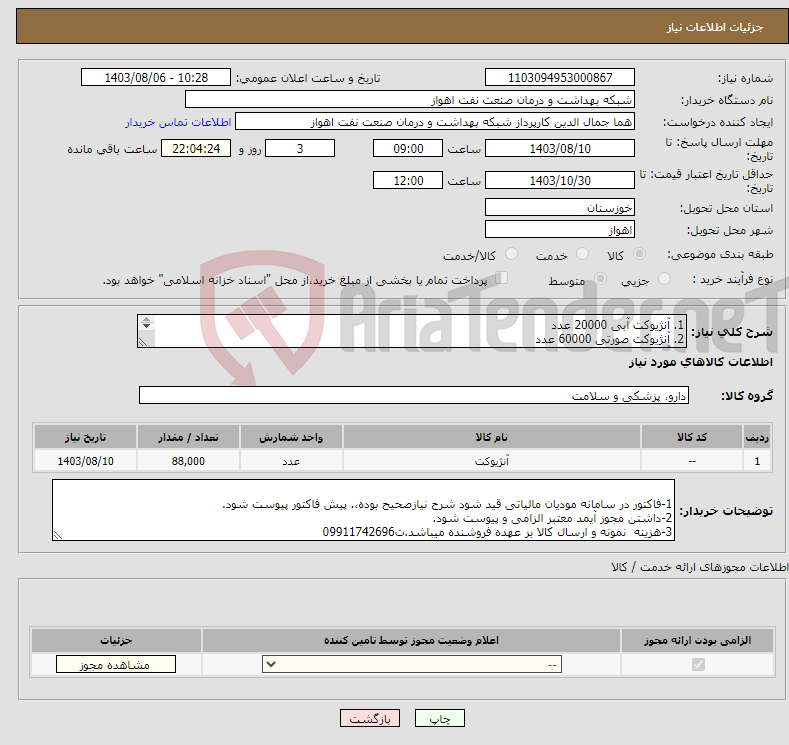Click the quantity cell 88,000

click(x=188, y=461)
